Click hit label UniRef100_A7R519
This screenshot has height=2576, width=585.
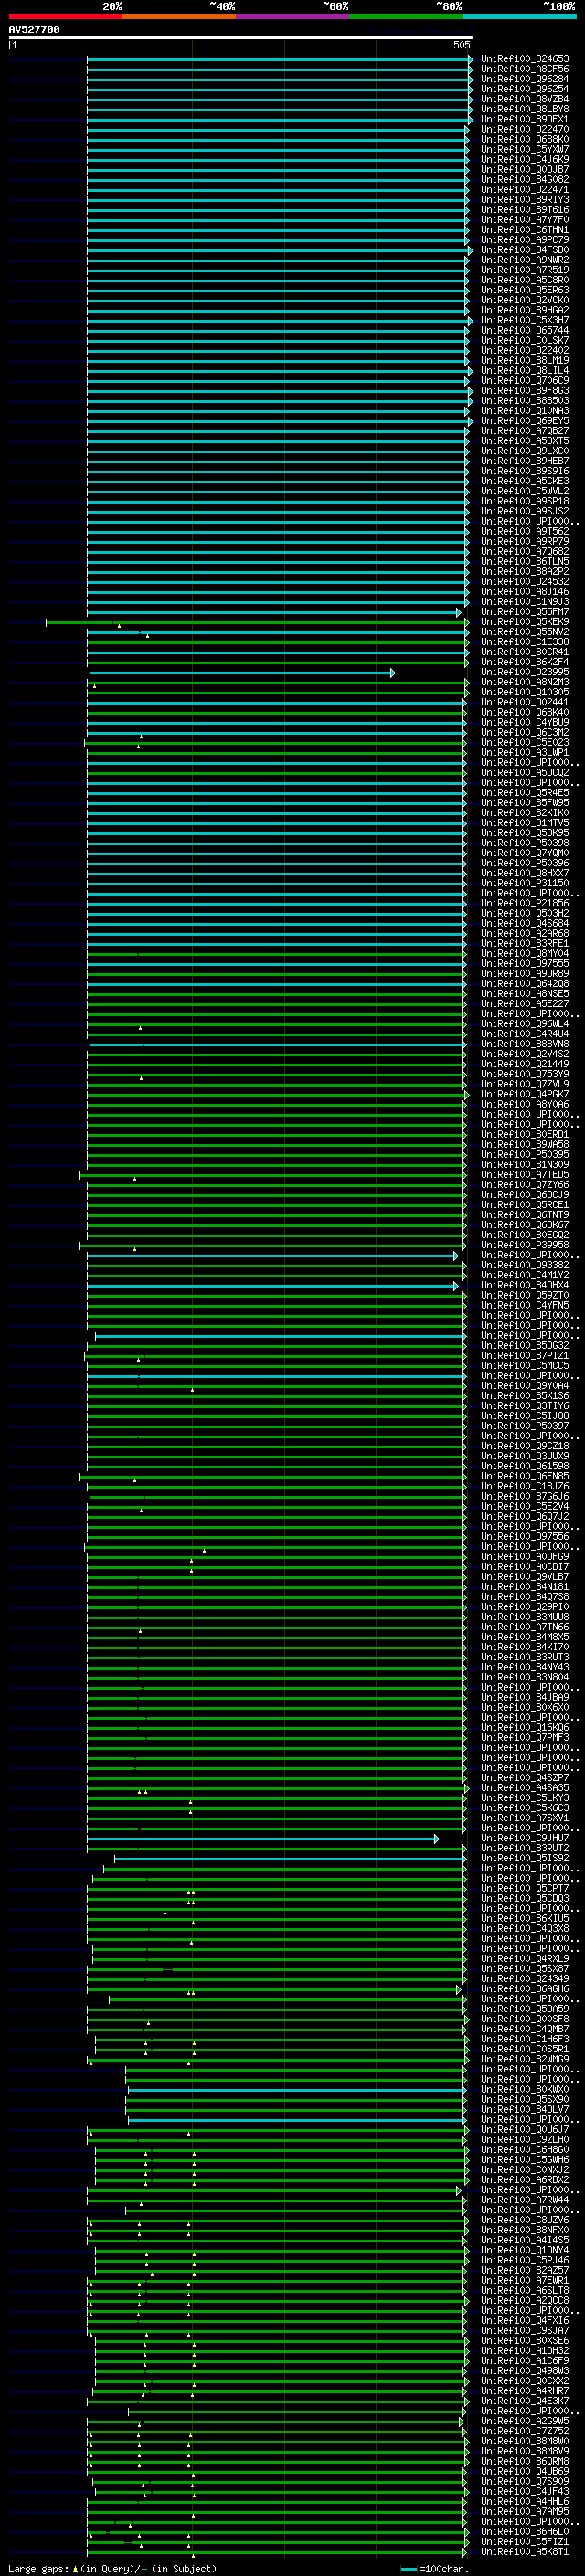pos(525,270)
